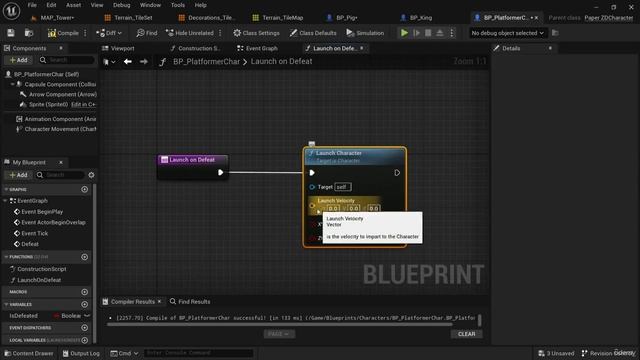
Task: Close the Launch on Defeat tab
Action: pos(362,48)
